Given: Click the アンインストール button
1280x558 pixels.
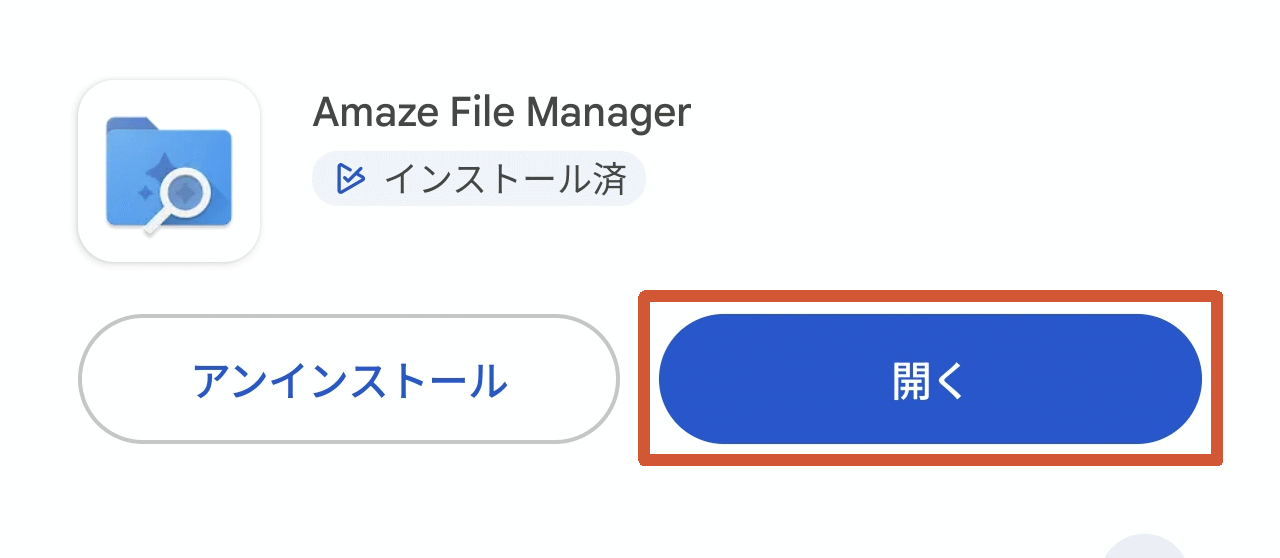Looking at the screenshot, I should (348, 379).
